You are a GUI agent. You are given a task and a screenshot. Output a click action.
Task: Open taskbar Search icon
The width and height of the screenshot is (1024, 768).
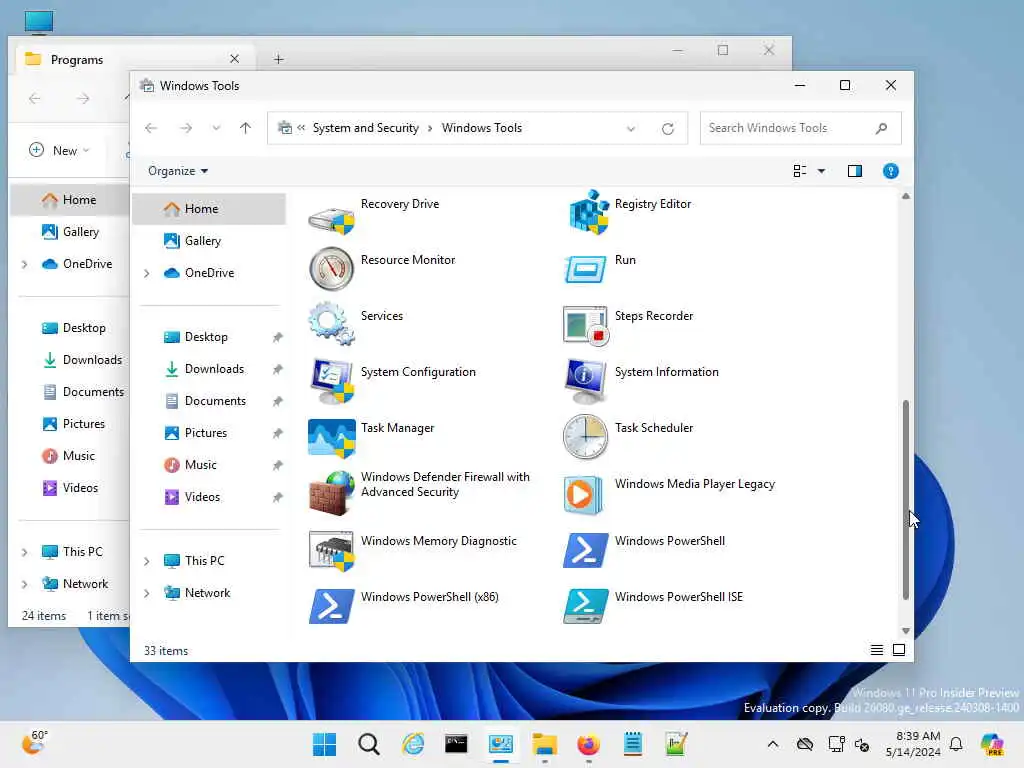click(x=368, y=744)
